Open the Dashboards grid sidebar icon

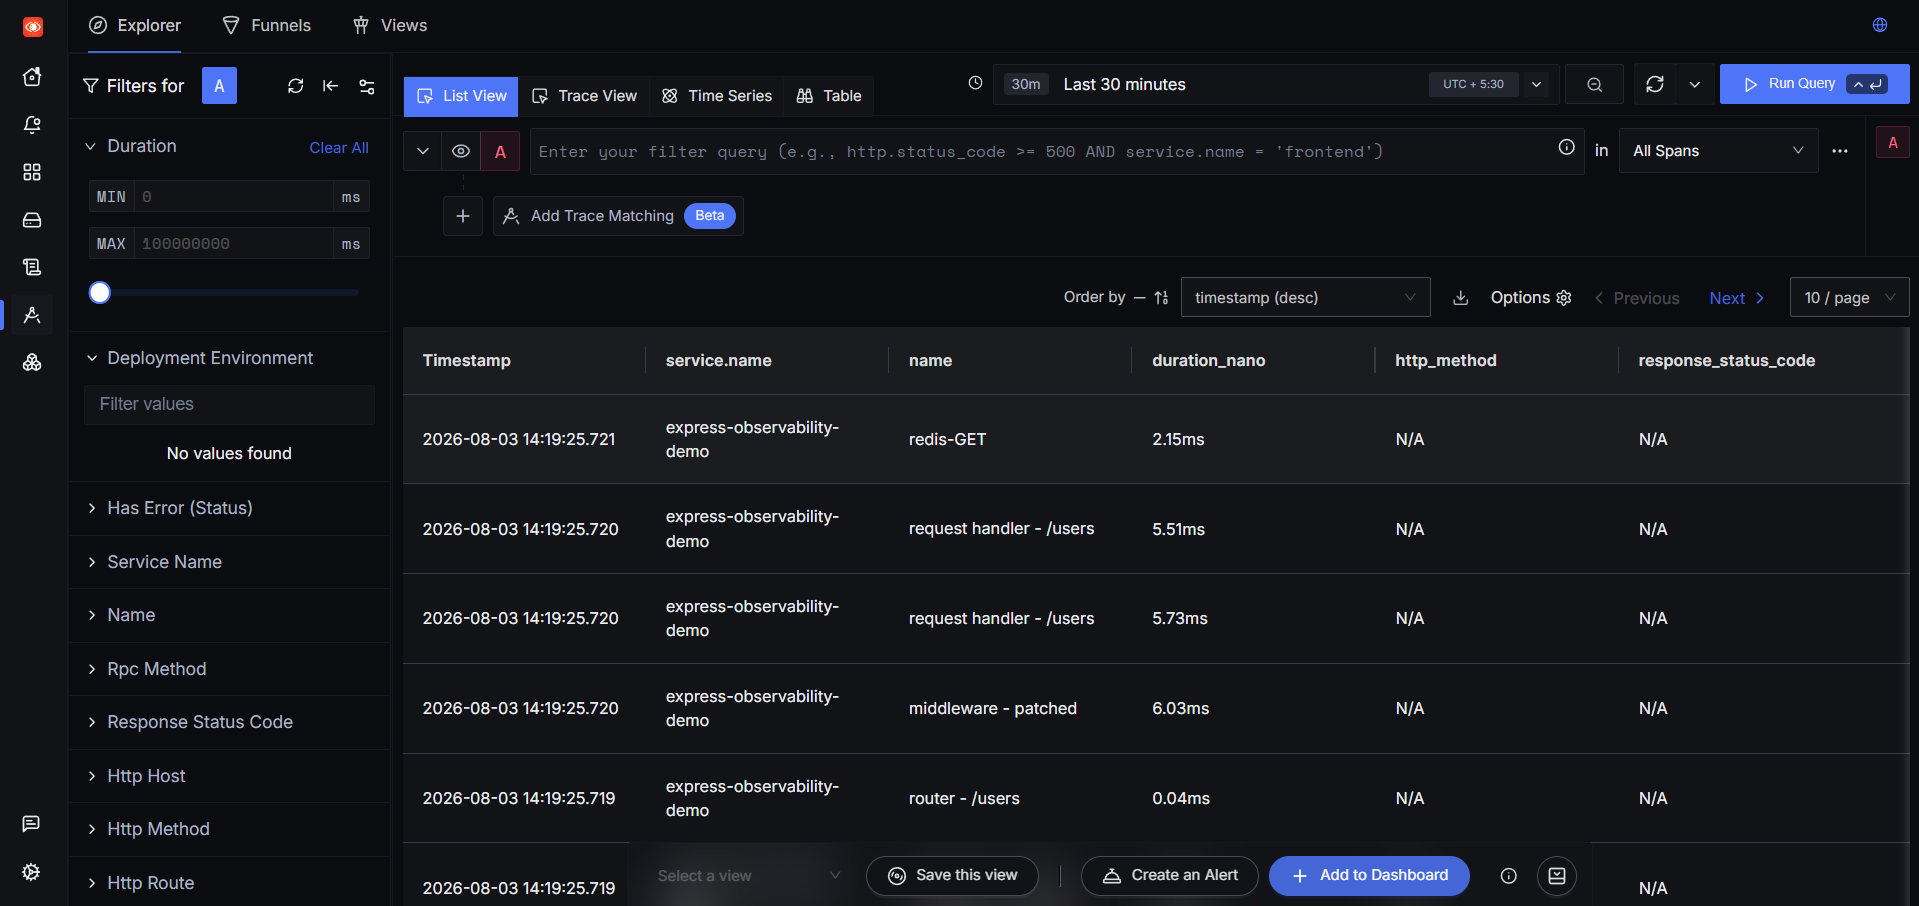(32, 172)
